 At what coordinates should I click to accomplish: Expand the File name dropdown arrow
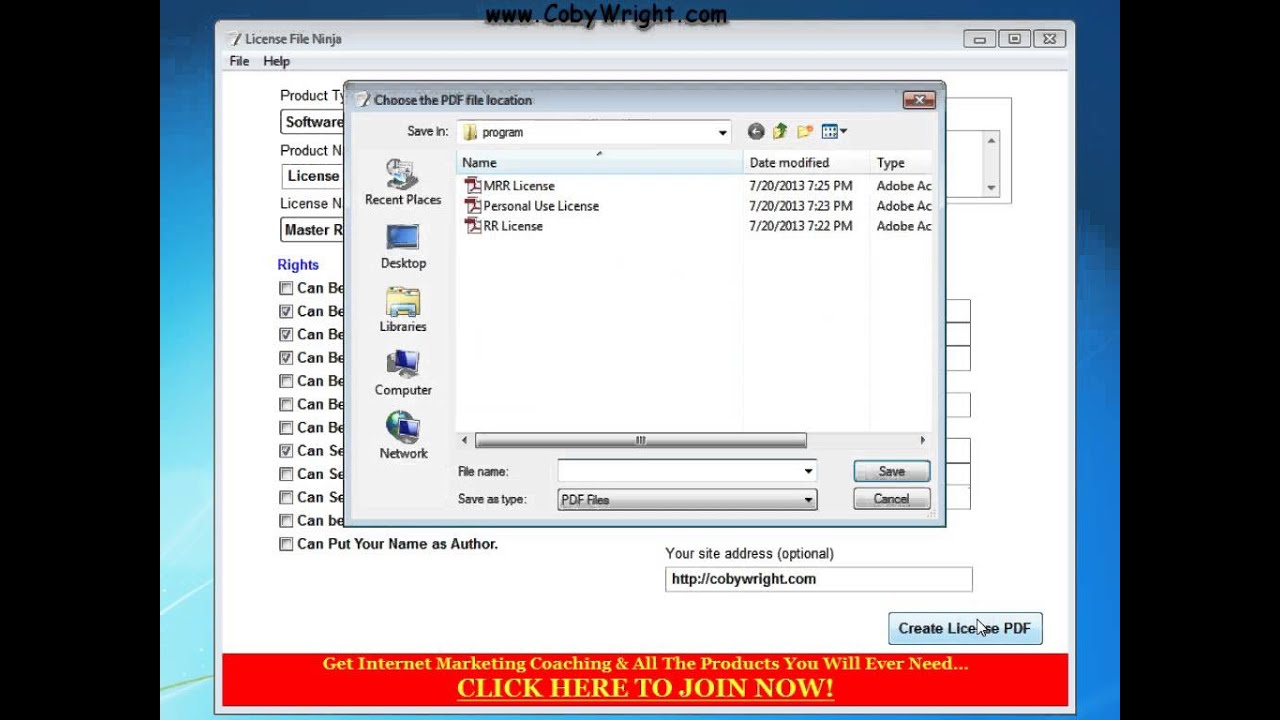tap(808, 471)
